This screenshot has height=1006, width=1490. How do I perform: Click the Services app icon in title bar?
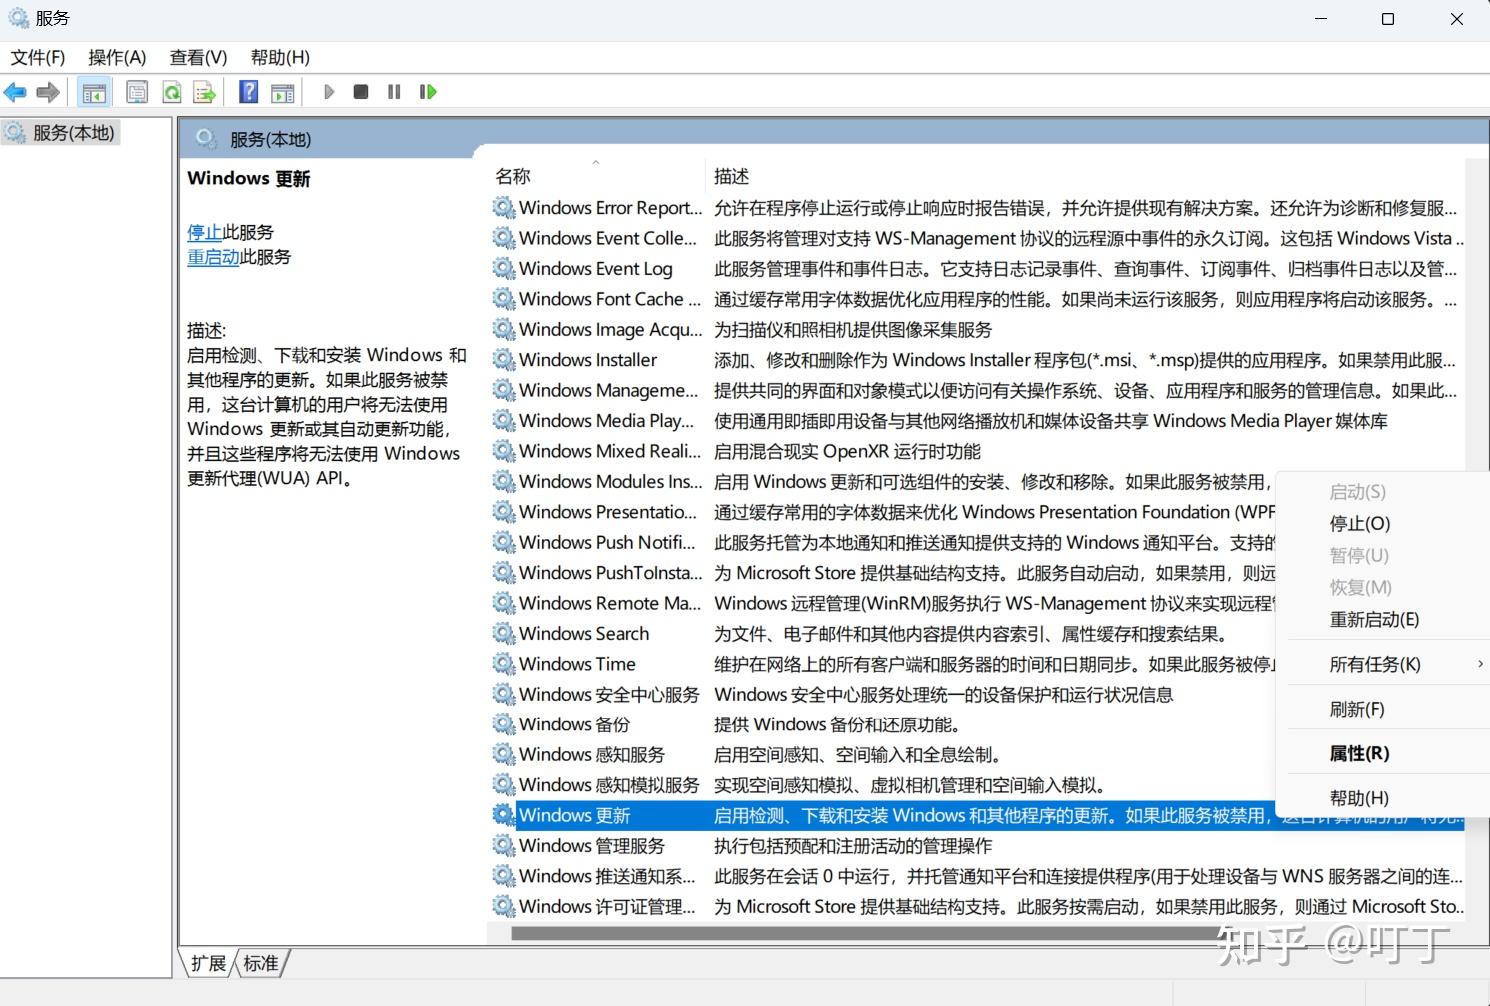click(18, 18)
